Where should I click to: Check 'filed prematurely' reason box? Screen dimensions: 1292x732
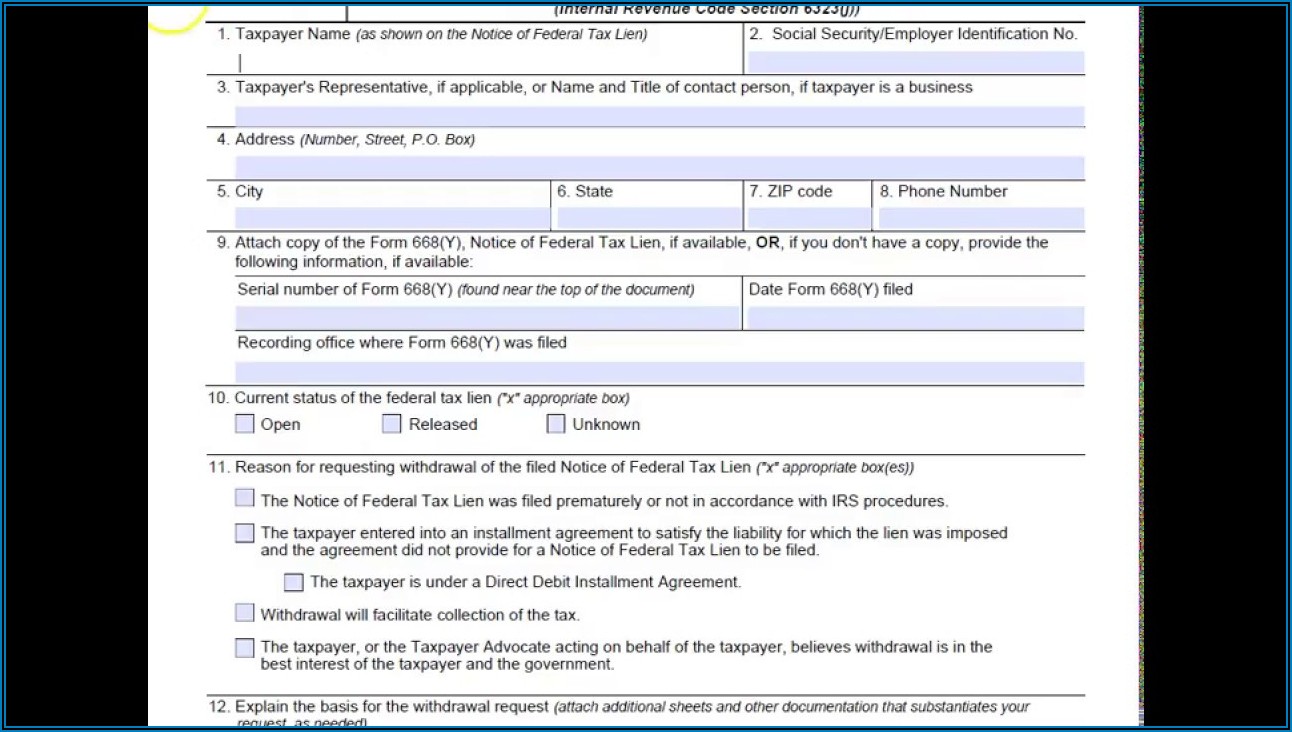click(245, 498)
